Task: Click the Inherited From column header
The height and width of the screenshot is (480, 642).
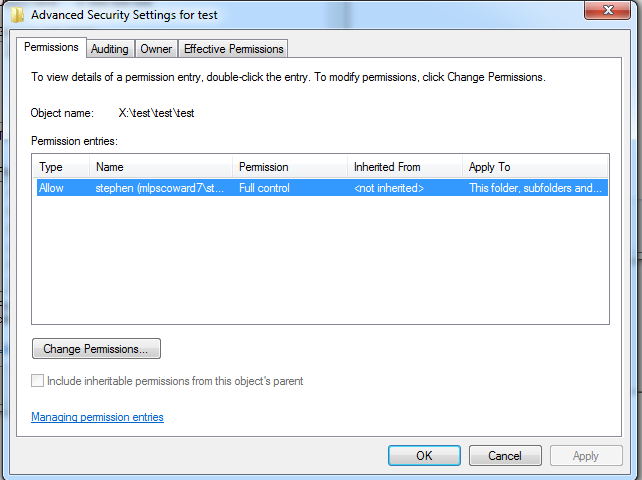Action: [x=405, y=167]
